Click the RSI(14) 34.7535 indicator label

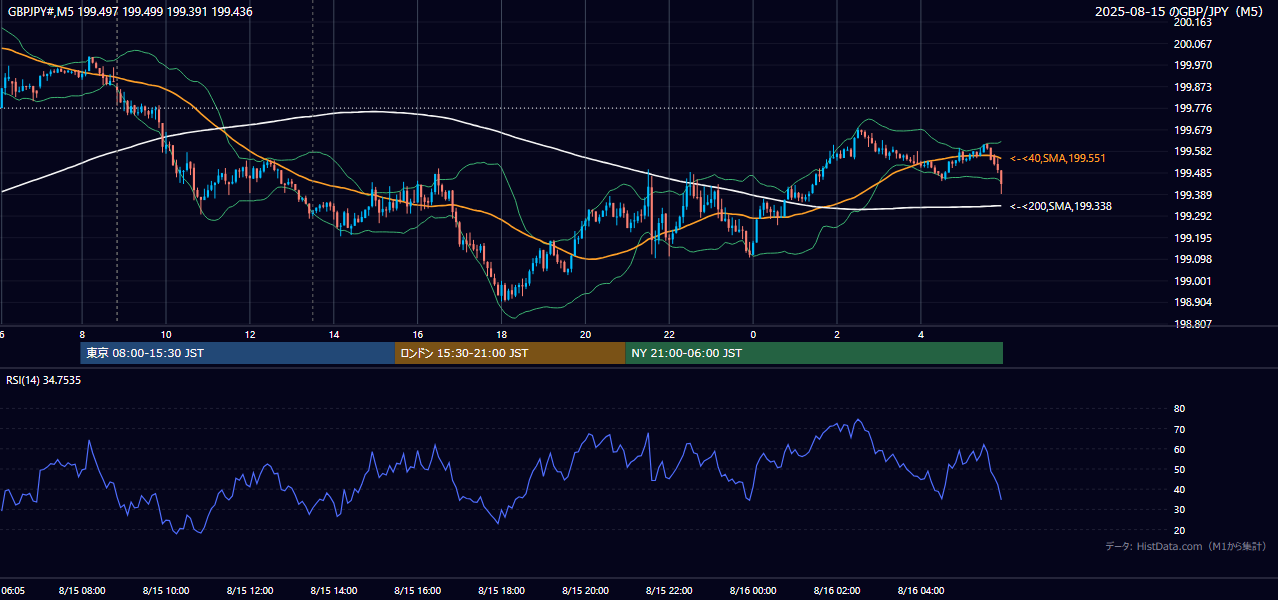(x=44, y=380)
